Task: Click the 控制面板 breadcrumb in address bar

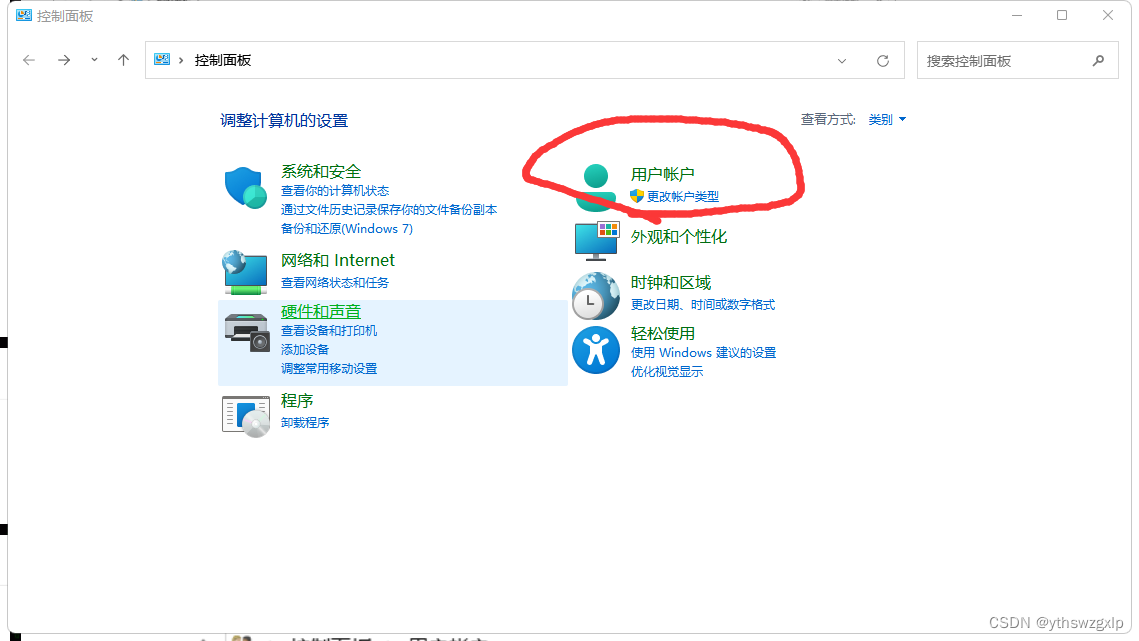Action: (223, 60)
